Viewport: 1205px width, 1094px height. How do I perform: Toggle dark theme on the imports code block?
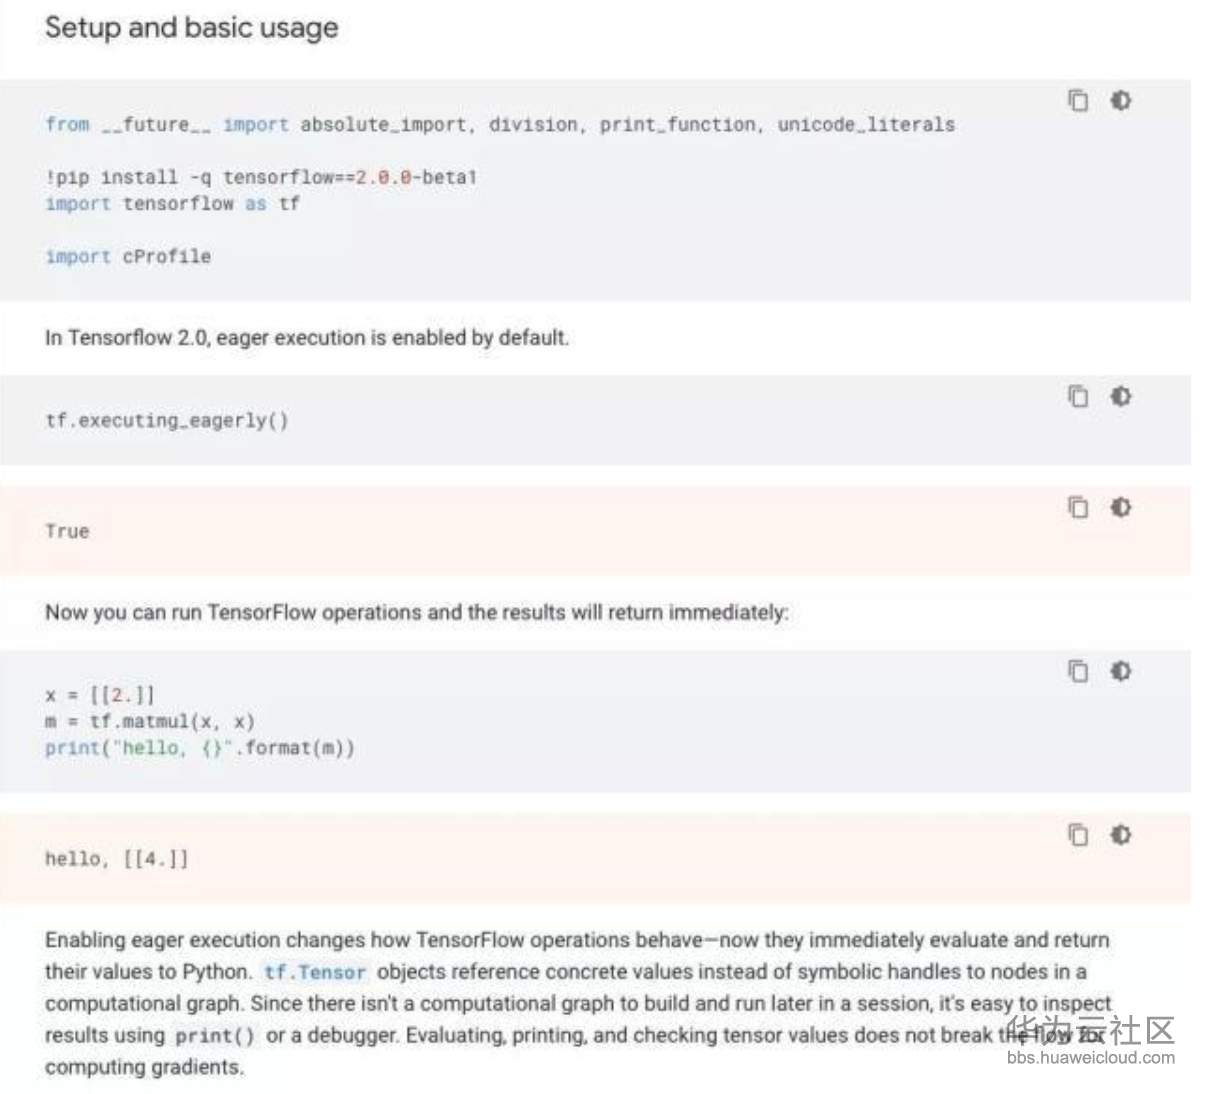pyautogui.click(x=1121, y=101)
